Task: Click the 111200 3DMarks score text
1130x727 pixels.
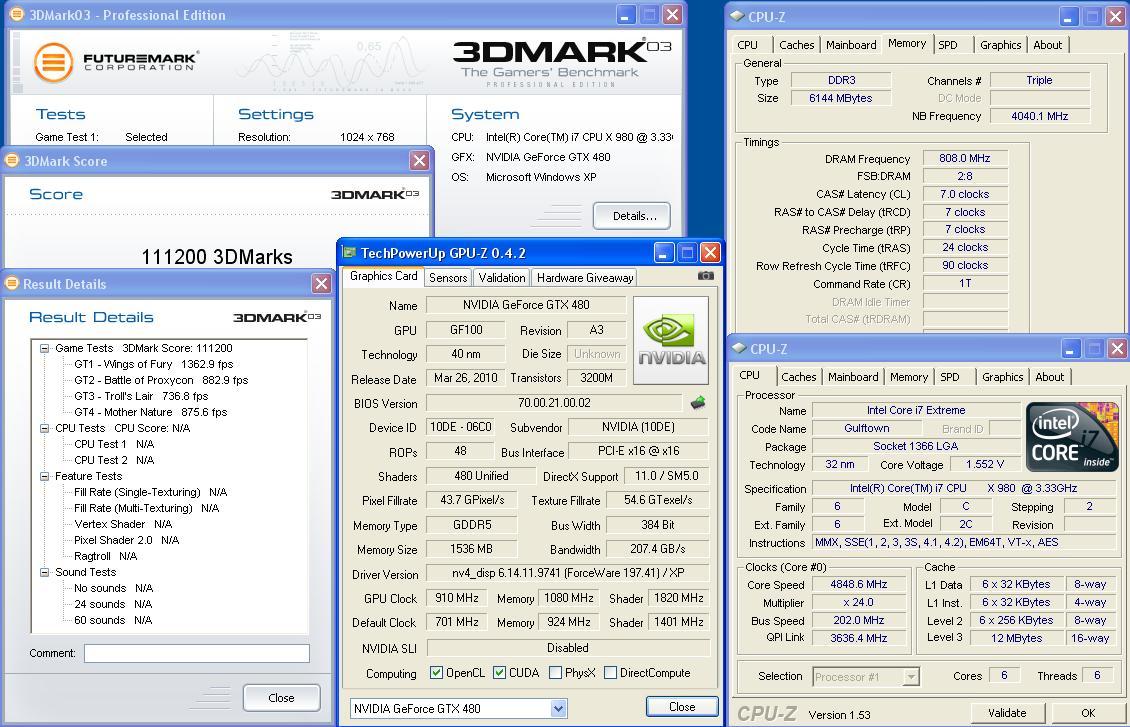Action: point(217,257)
